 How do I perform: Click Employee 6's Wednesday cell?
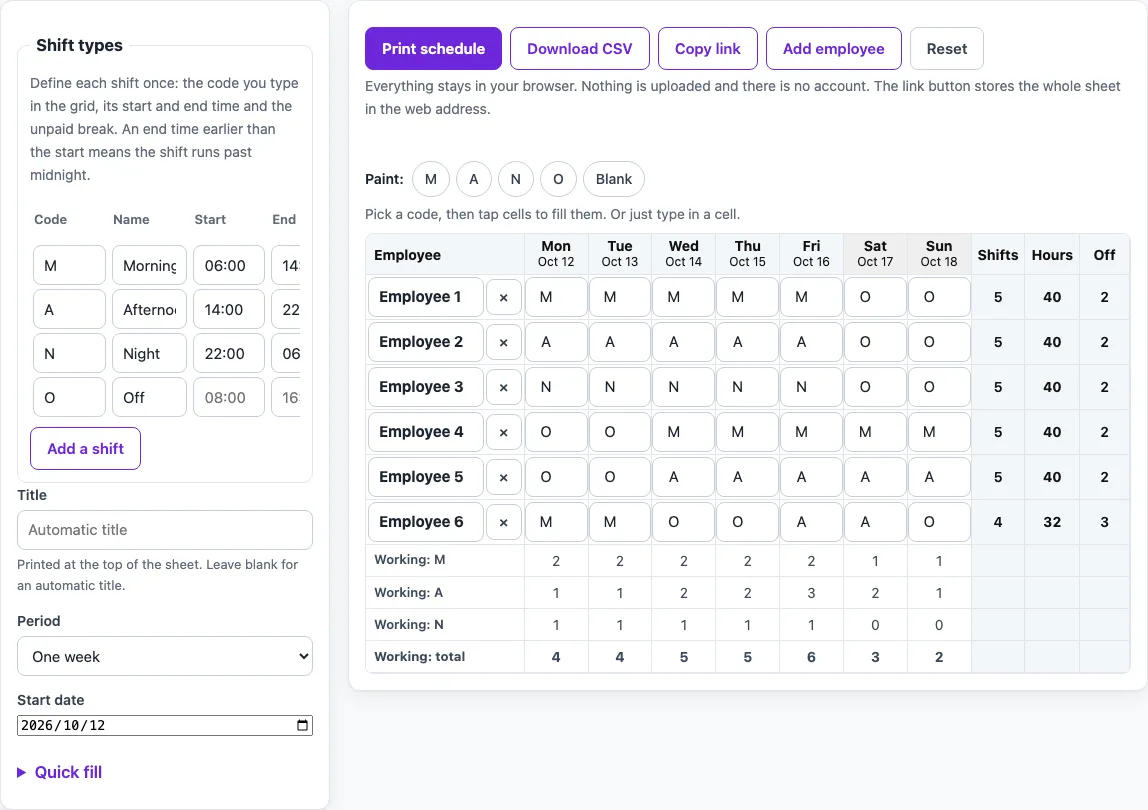(x=683, y=522)
